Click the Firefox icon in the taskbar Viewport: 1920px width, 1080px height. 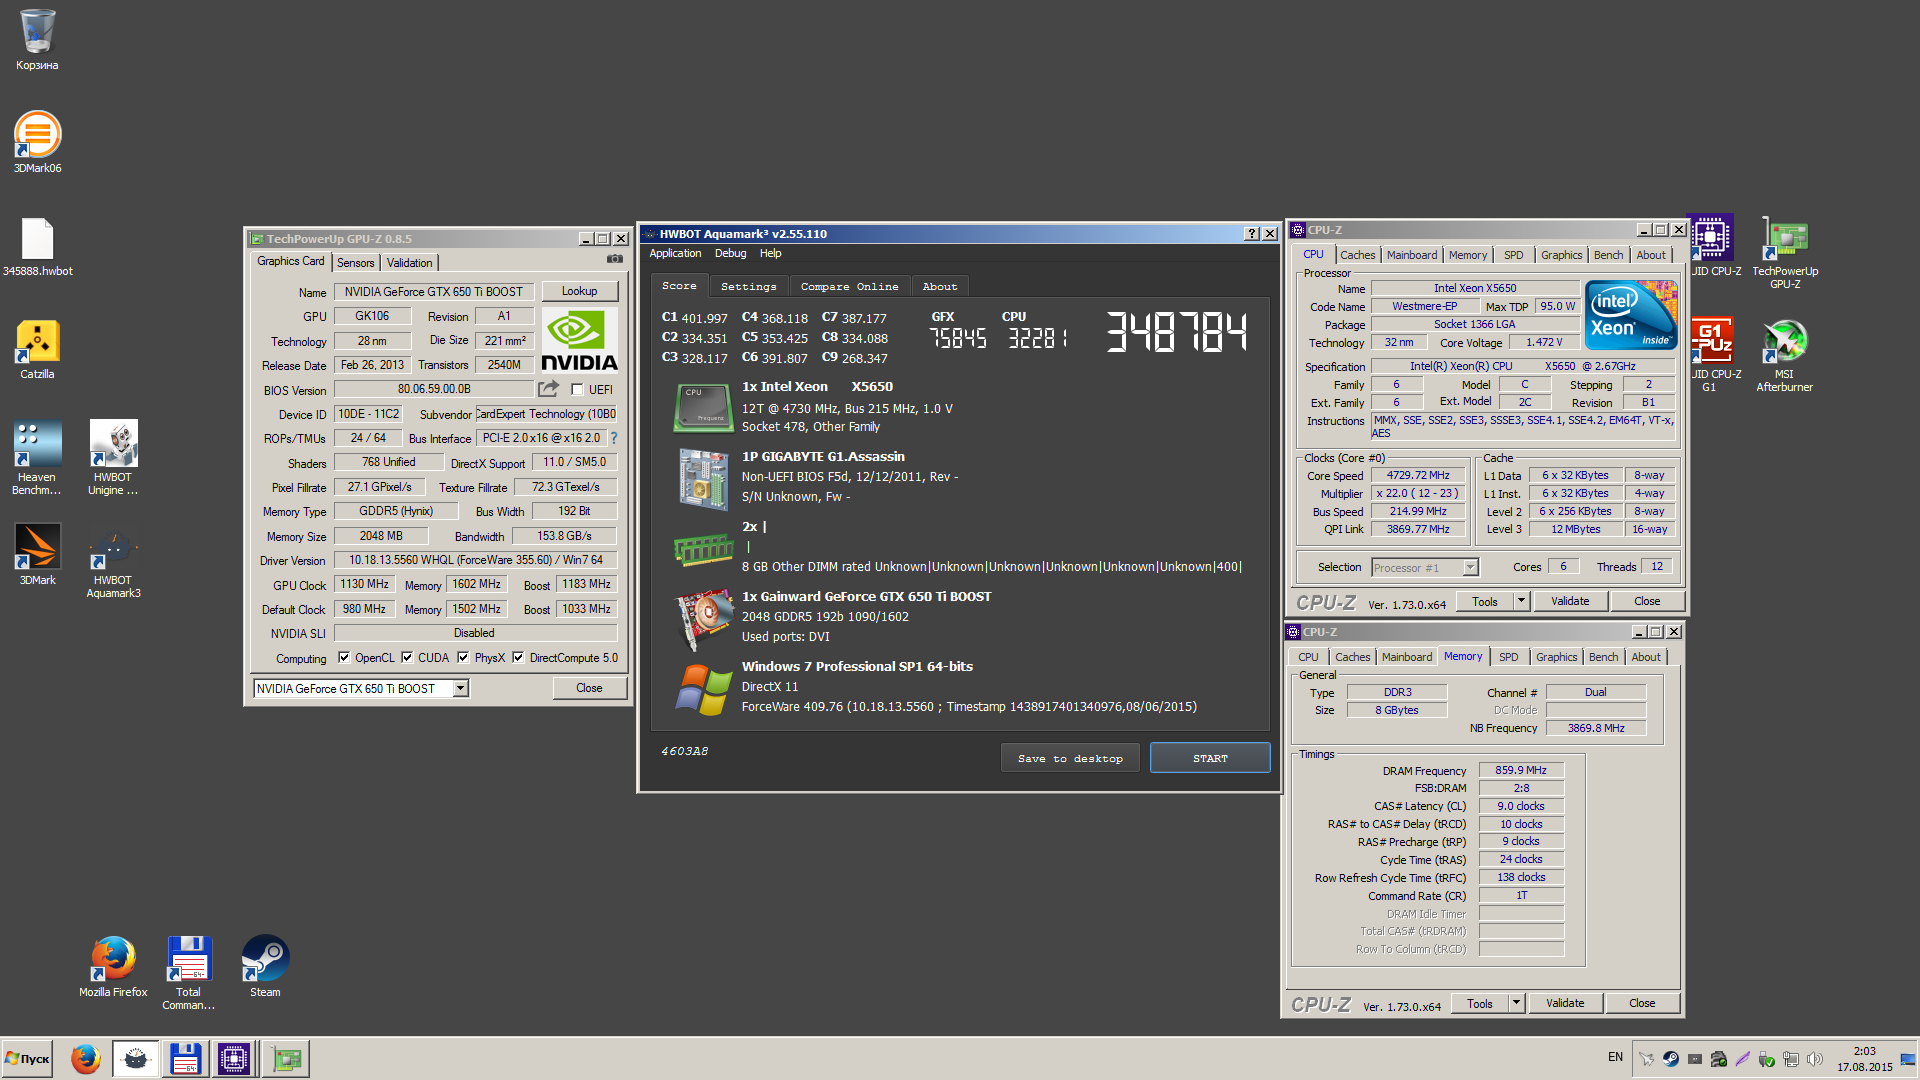[86, 1058]
